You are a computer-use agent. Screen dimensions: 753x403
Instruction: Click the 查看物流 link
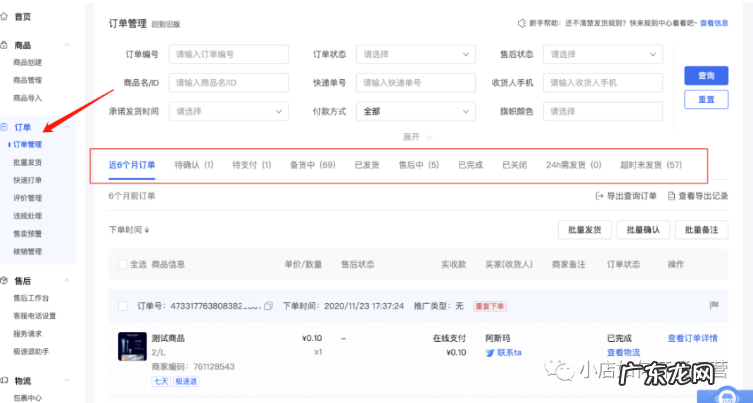pyautogui.click(x=623, y=353)
